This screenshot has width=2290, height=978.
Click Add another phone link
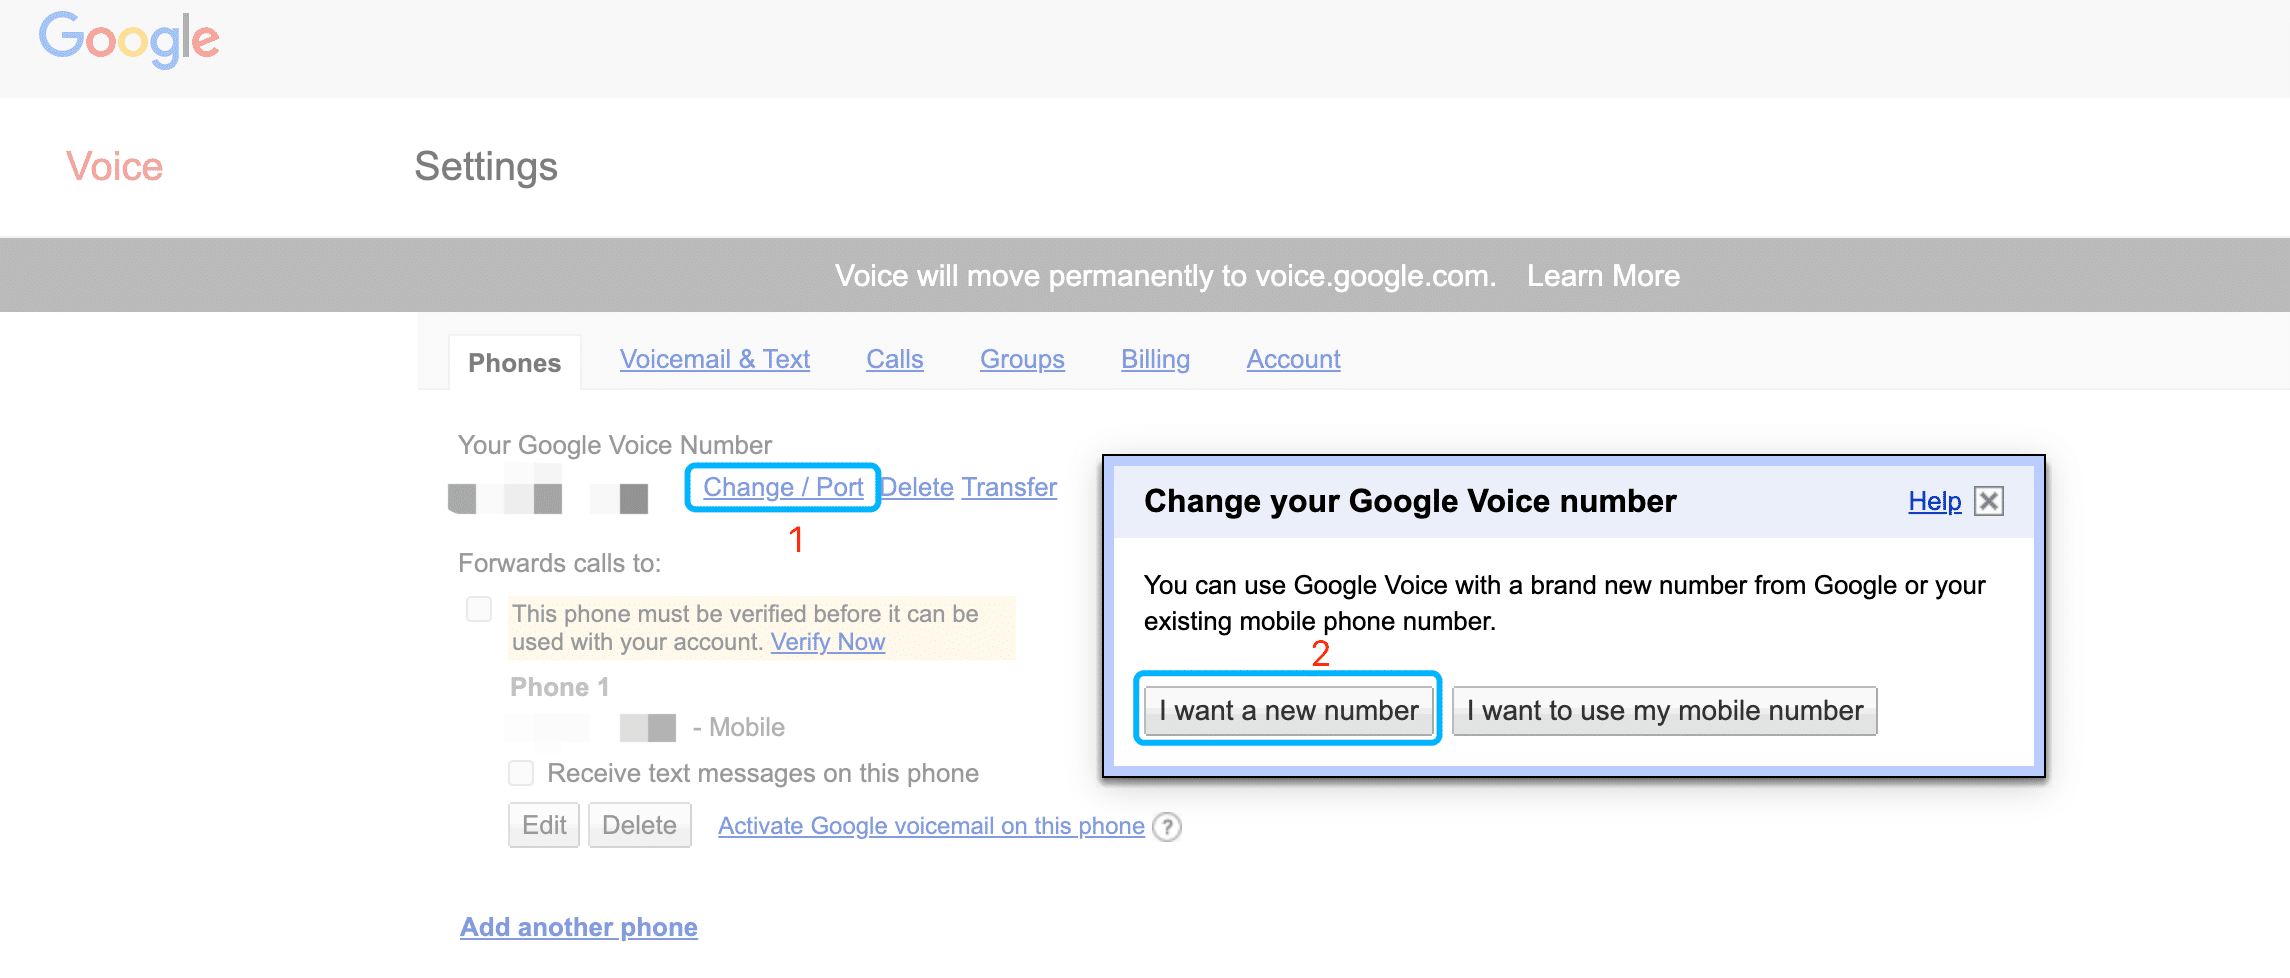coord(579,927)
